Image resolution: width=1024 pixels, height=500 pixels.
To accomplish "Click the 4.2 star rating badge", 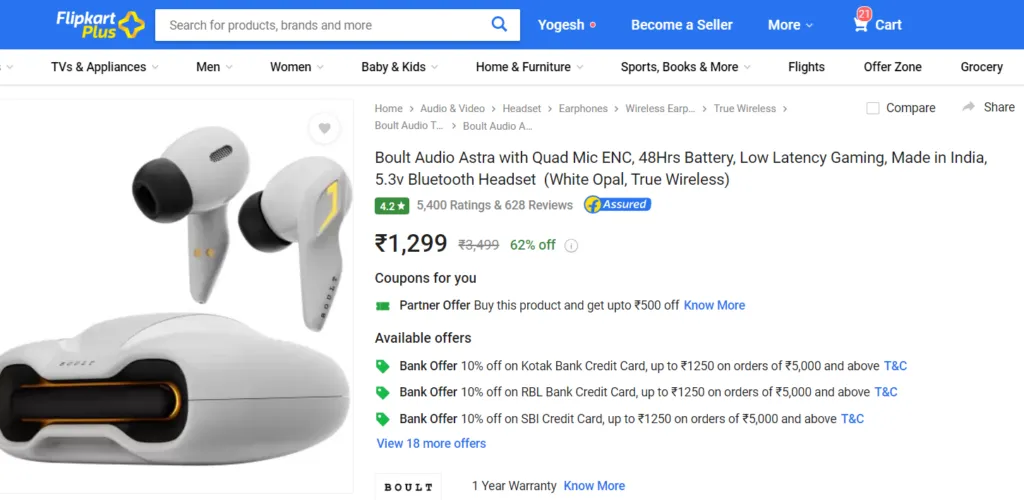I will point(392,206).
